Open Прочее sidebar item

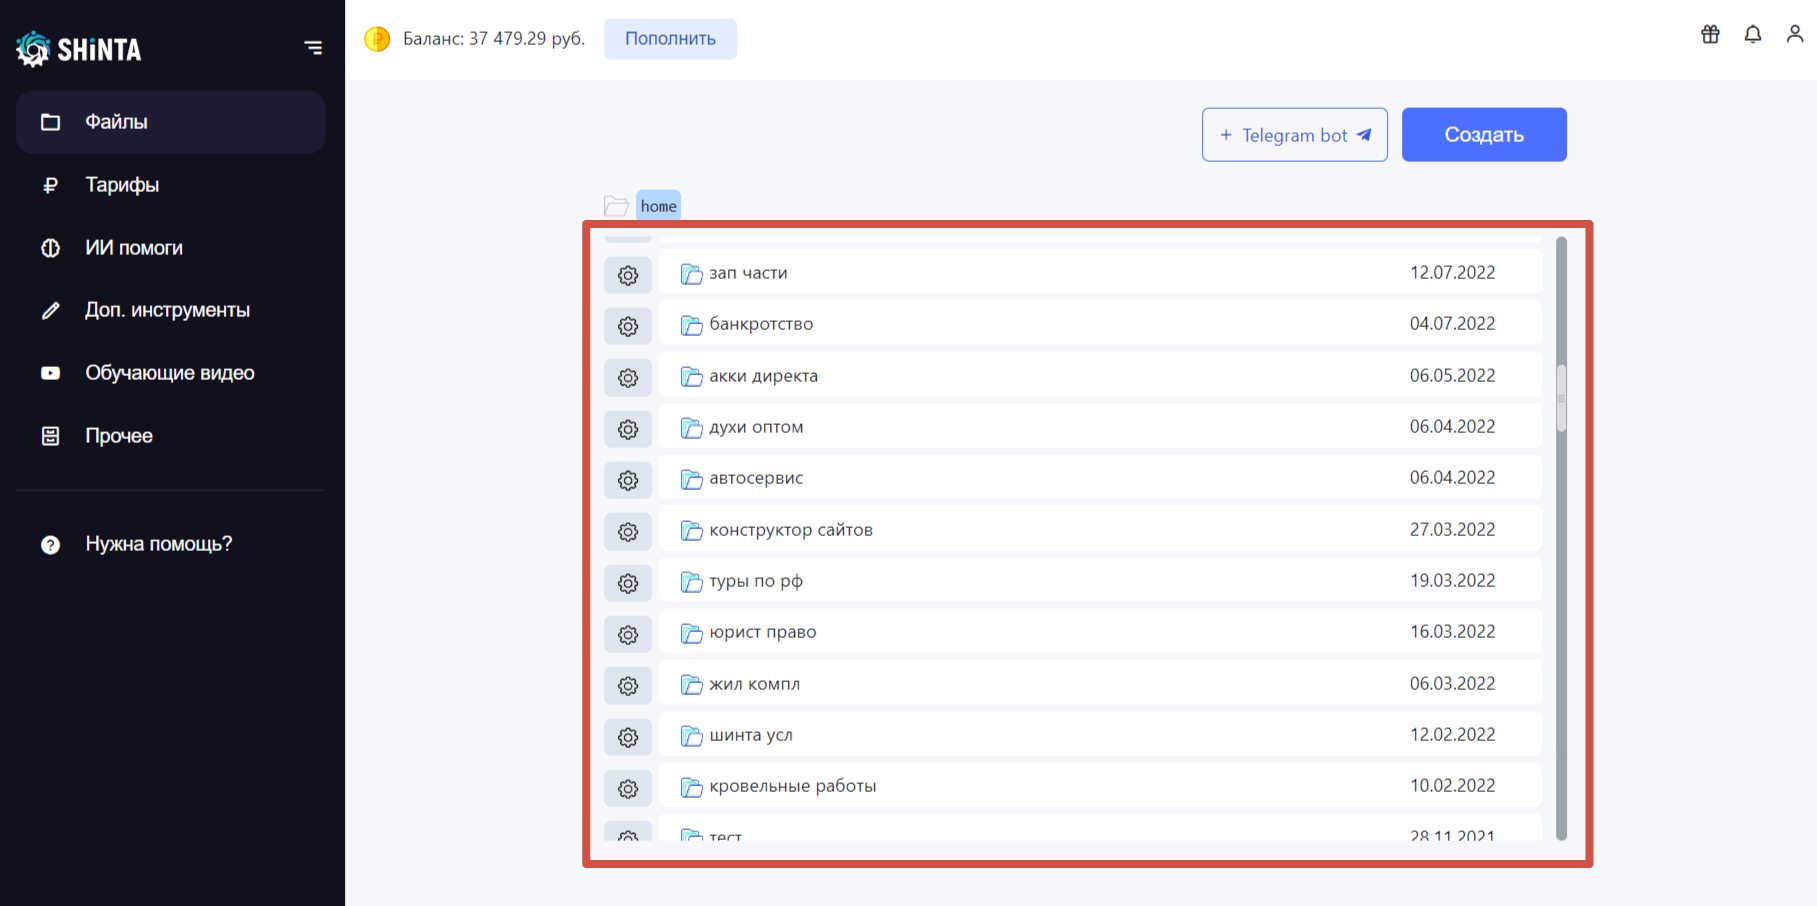tap(171, 436)
